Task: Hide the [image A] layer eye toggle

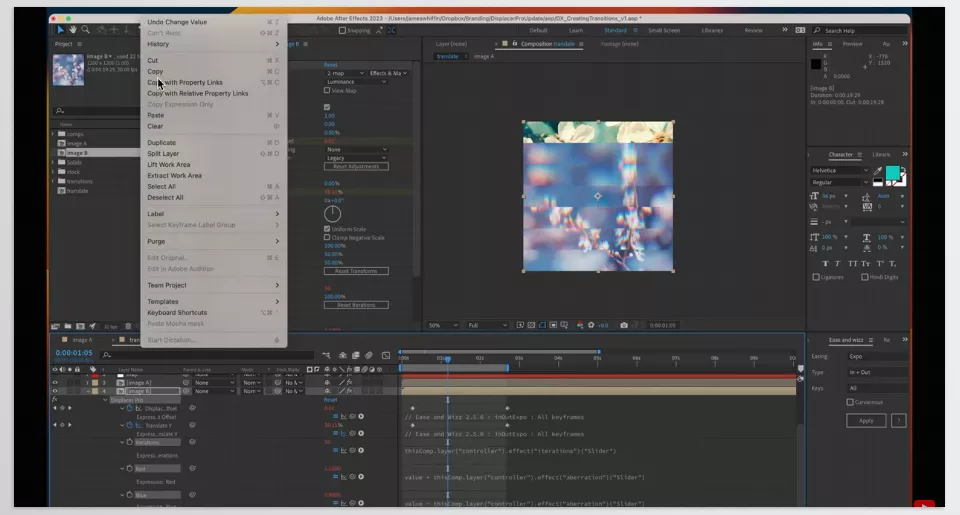Action: (x=55, y=383)
